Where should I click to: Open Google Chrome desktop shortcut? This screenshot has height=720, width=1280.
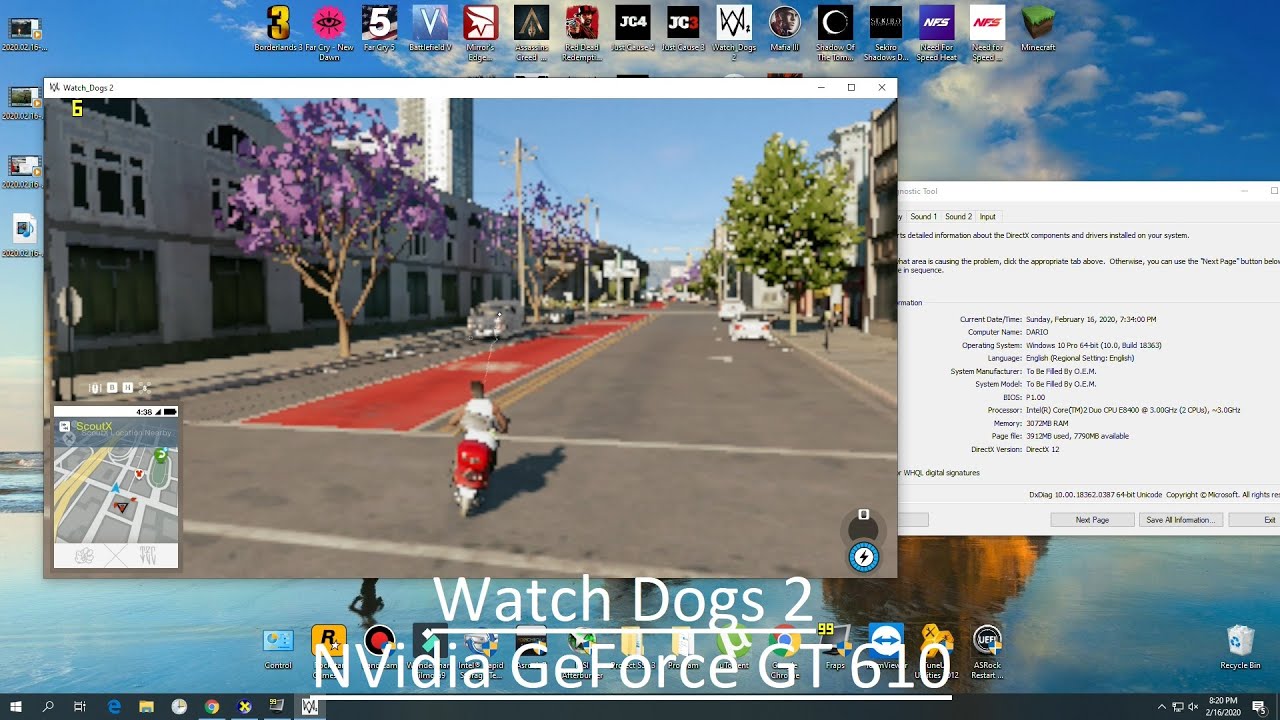784,652
